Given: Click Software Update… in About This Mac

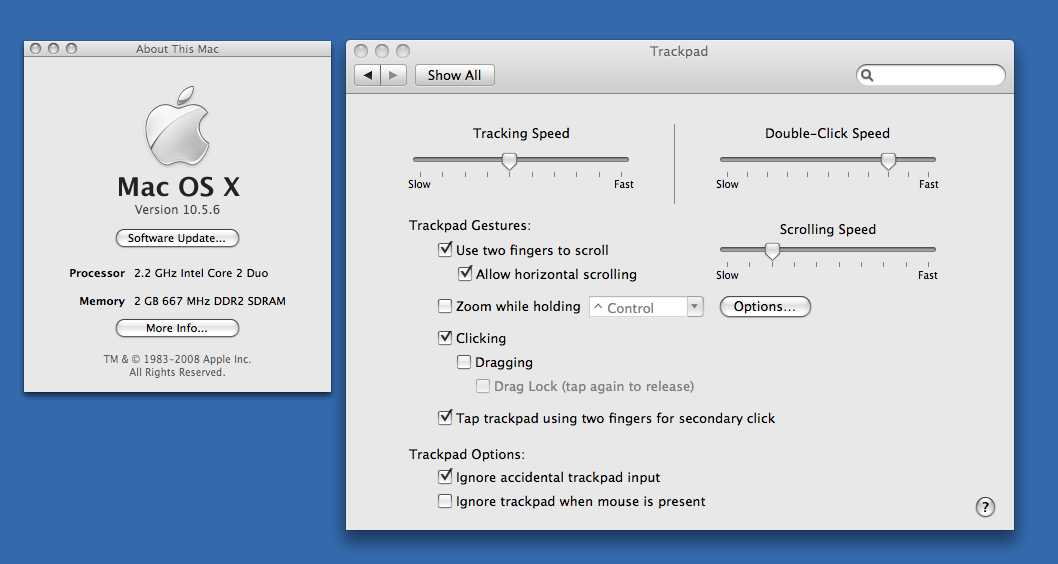Looking at the screenshot, I should [x=177, y=238].
